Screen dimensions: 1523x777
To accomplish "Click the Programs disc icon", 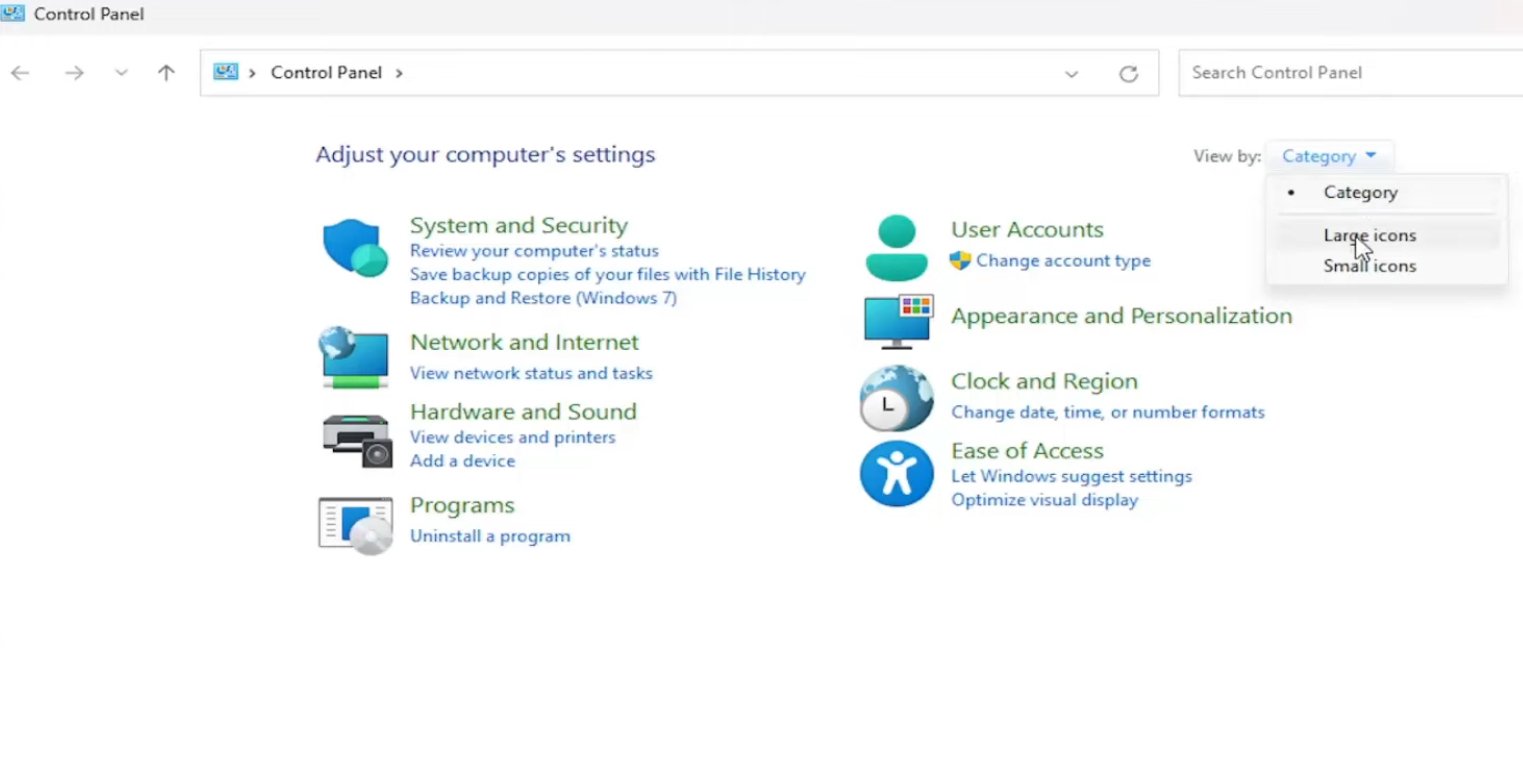I will click(x=355, y=525).
